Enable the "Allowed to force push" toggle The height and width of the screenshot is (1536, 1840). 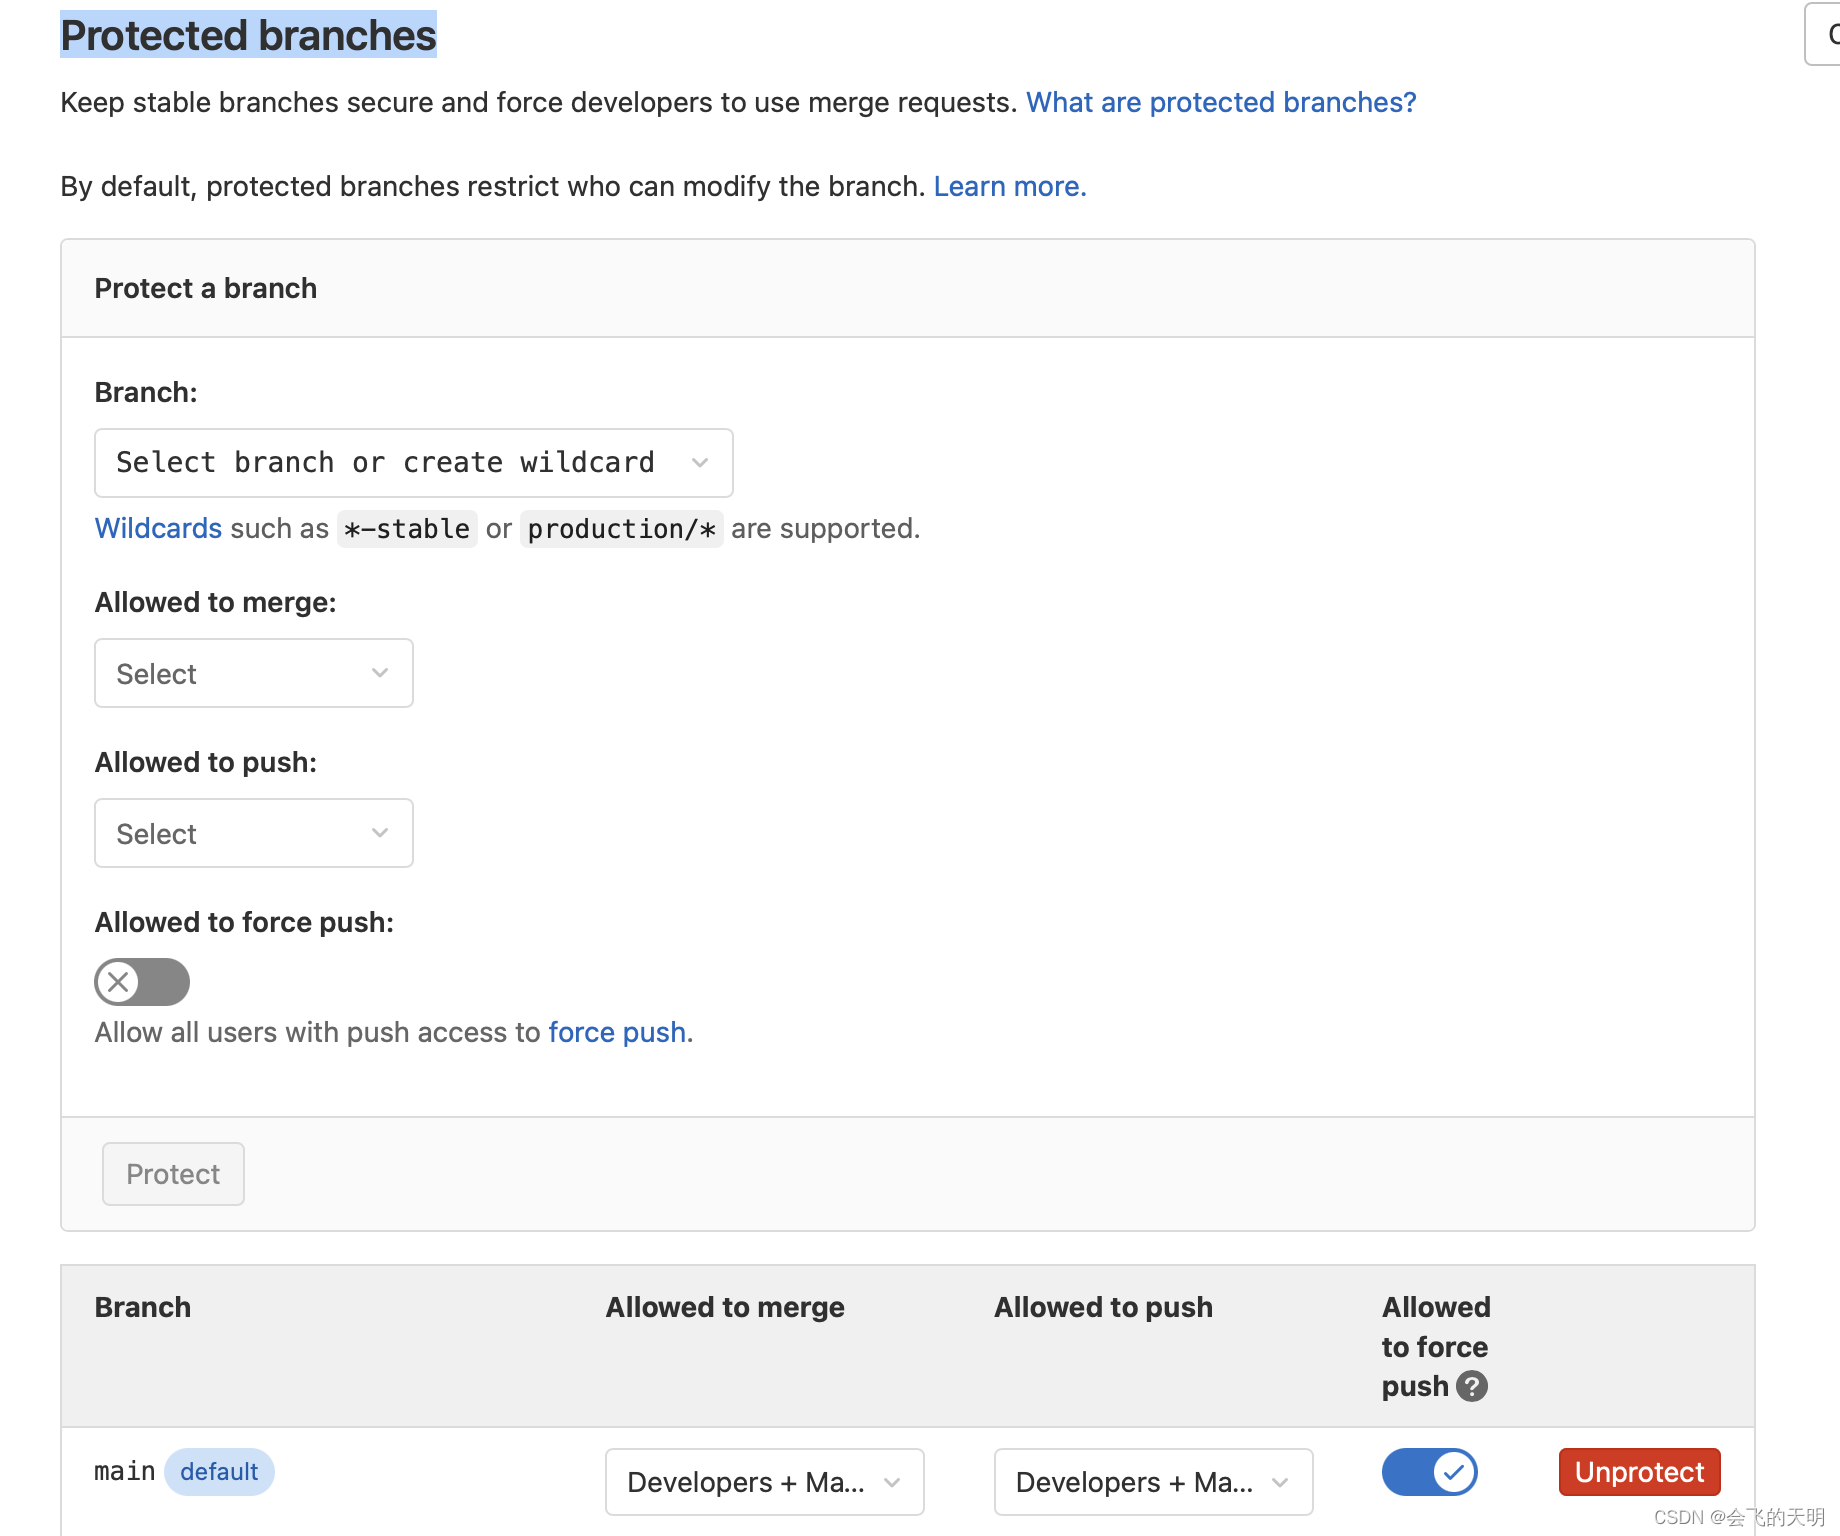141,981
